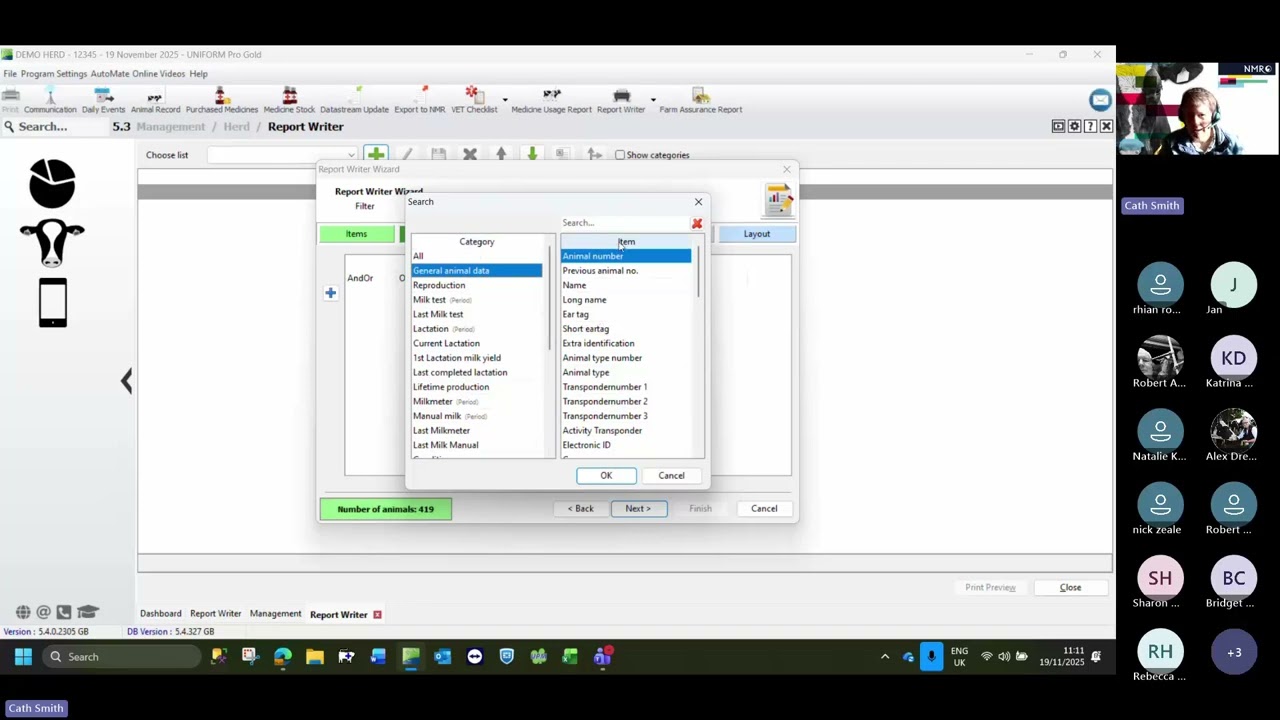The width and height of the screenshot is (1280, 720).
Task: Click Back in the wizard
Action: pyautogui.click(x=581, y=509)
